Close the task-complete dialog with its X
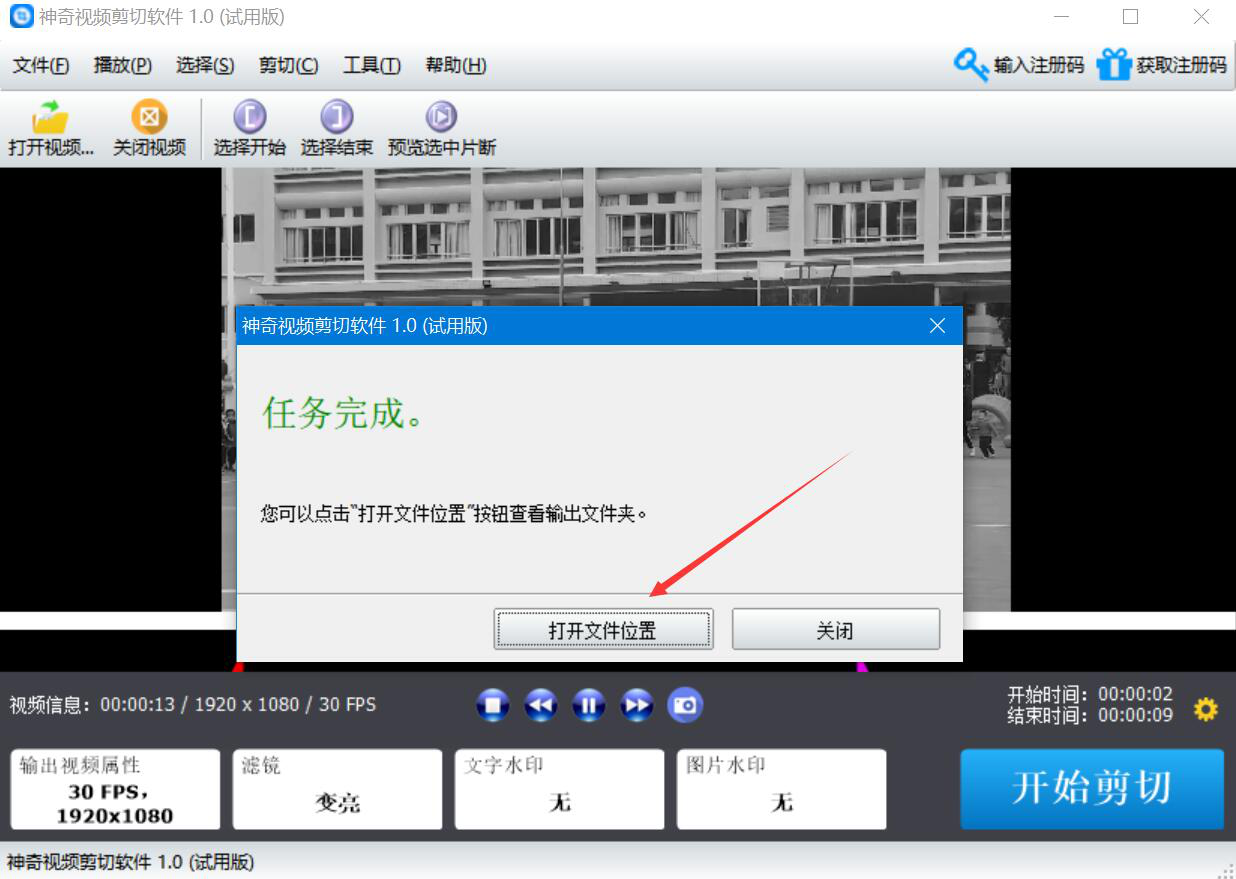Image resolution: width=1236 pixels, height=879 pixels. tap(937, 326)
